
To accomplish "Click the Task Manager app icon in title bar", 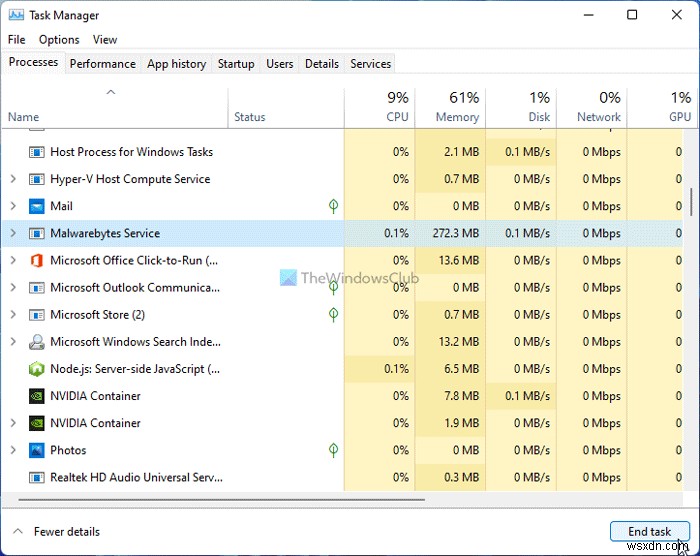I will point(16,15).
